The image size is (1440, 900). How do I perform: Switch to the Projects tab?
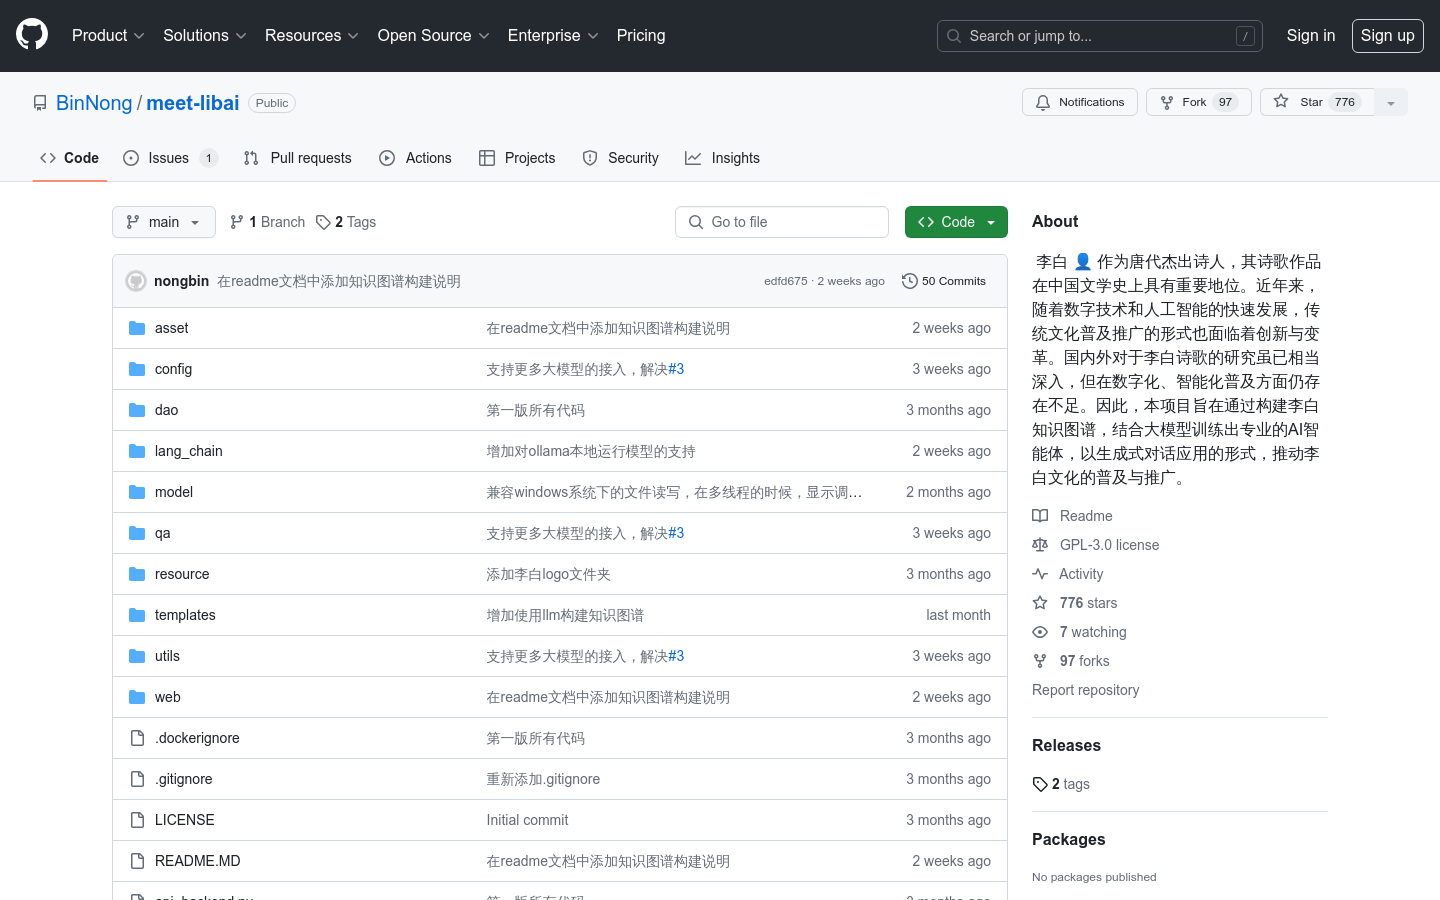[x=517, y=158]
